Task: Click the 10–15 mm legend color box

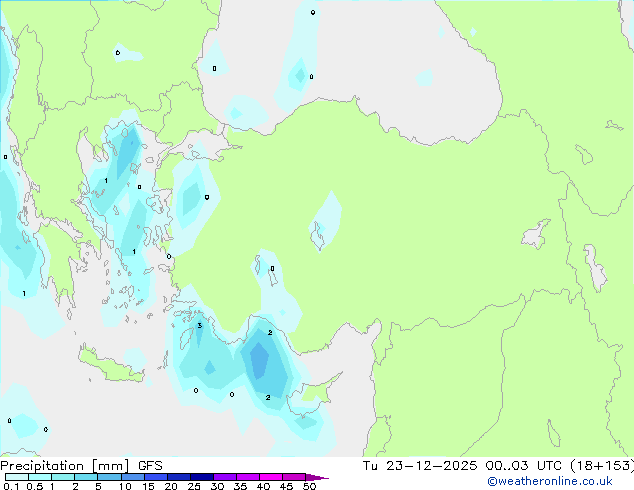Action: point(133,477)
